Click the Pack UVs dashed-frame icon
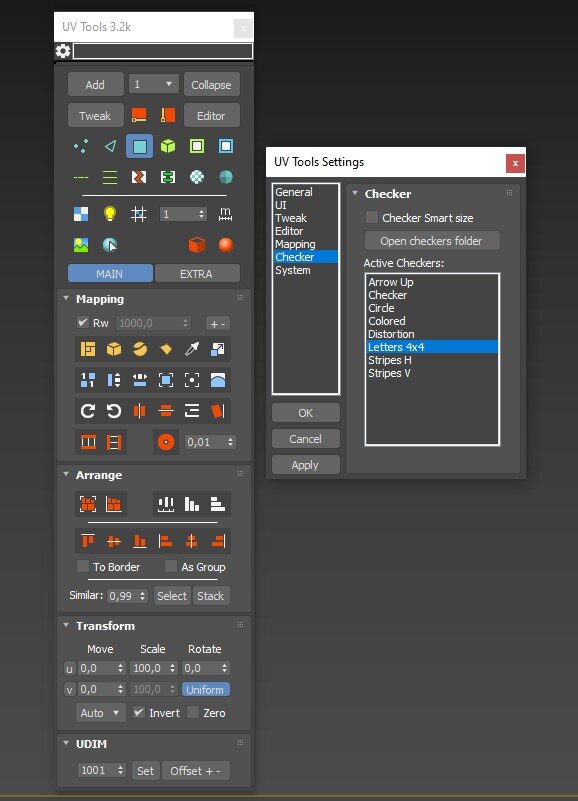This screenshot has width=578, height=801. 88,504
